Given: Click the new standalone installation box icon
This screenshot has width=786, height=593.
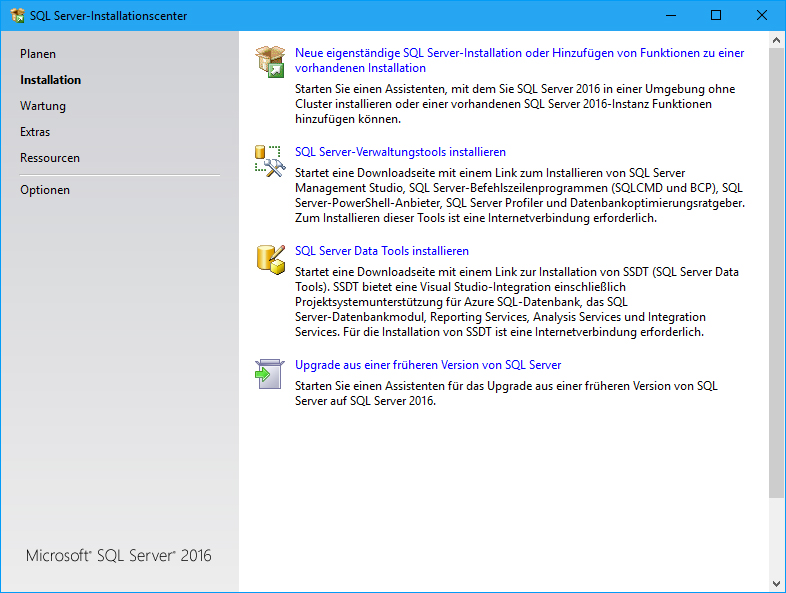Looking at the screenshot, I should 270,61.
